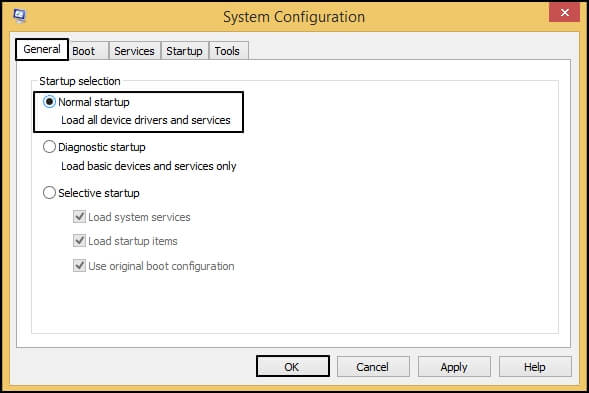Open the Services tab
The height and width of the screenshot is (393, 589).
point(134,51)
